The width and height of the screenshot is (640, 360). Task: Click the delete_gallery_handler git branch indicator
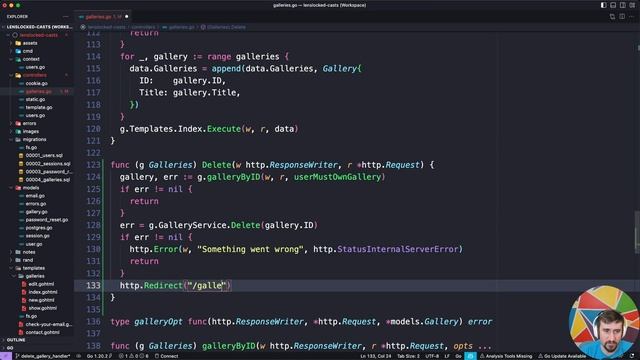(43, 356)
